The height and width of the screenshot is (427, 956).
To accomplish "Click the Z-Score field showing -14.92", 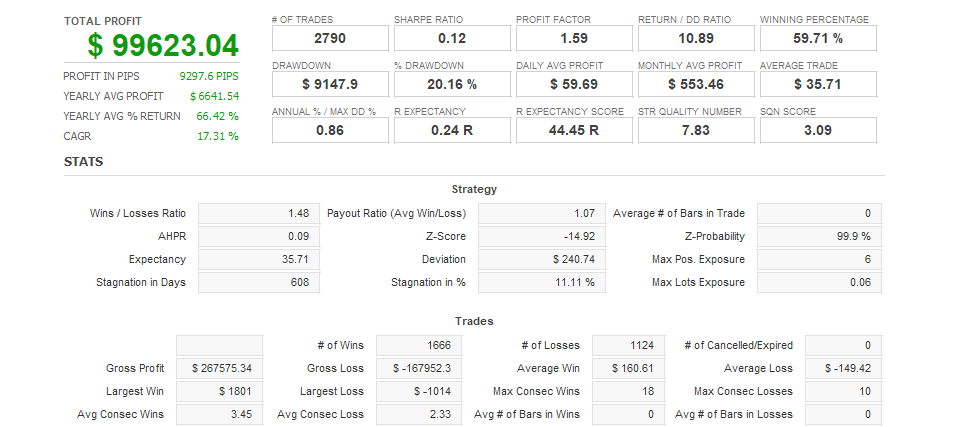I will click(x=540, y=236).
